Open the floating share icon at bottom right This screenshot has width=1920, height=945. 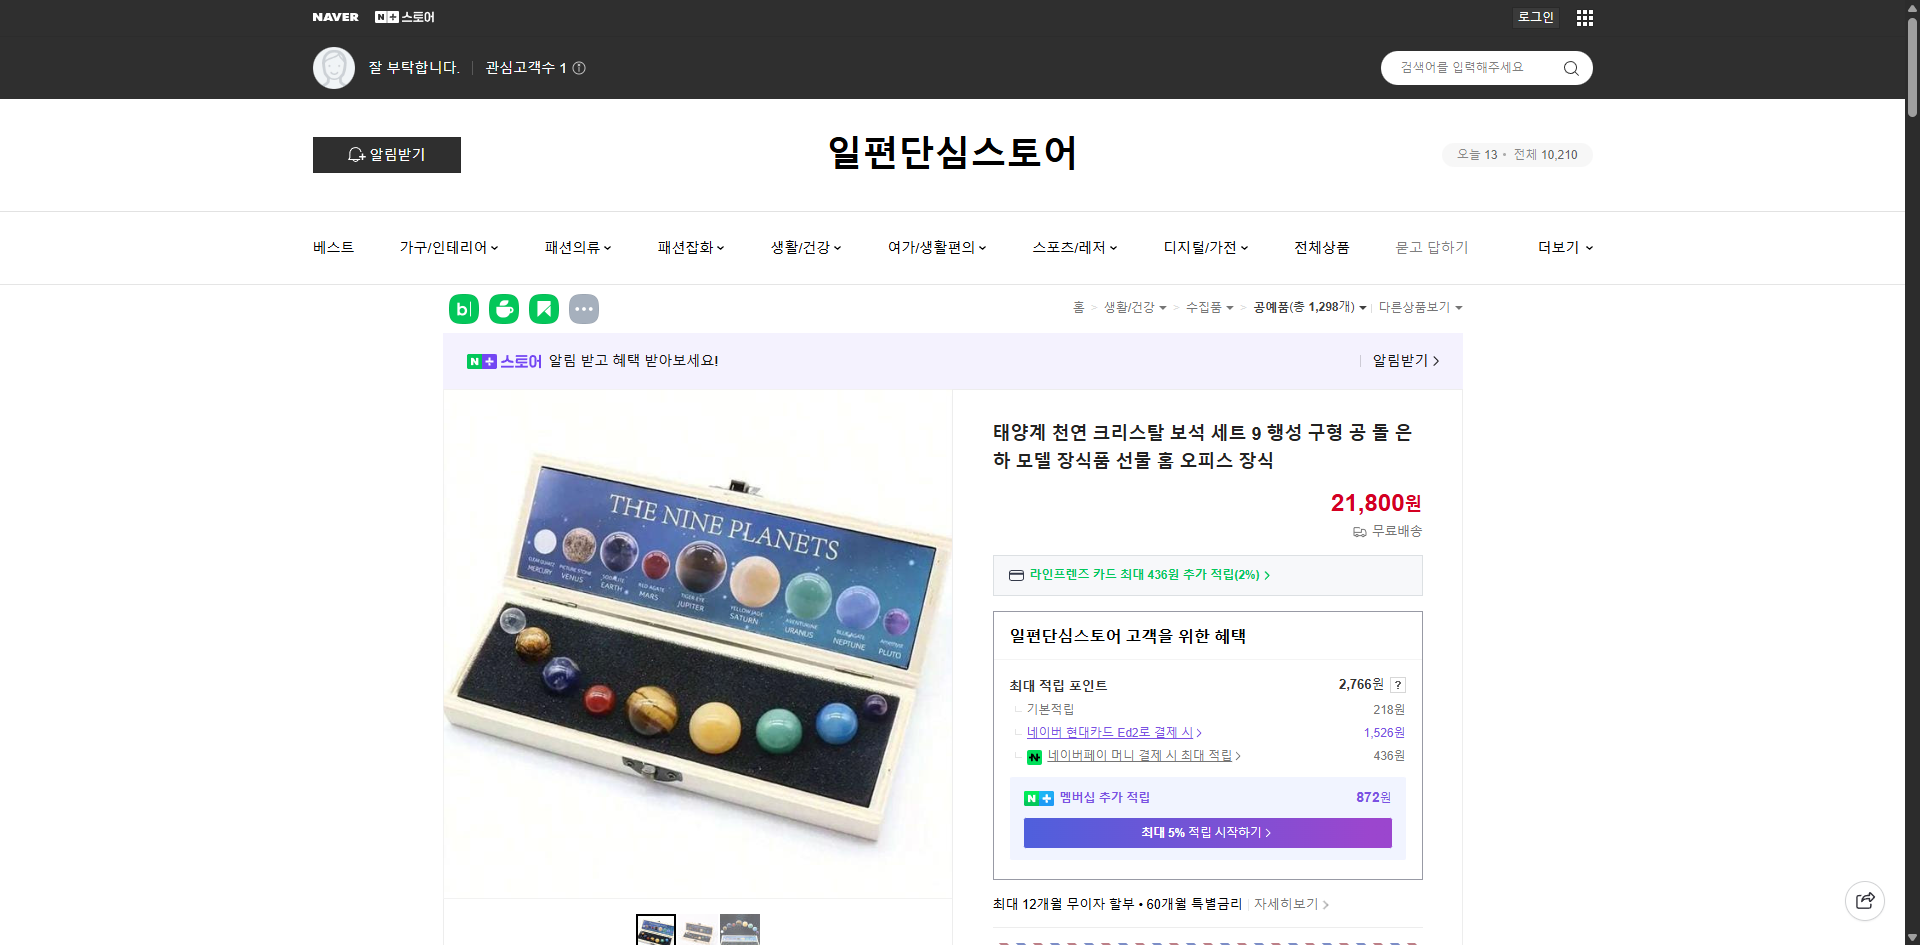pos(1865,900)
